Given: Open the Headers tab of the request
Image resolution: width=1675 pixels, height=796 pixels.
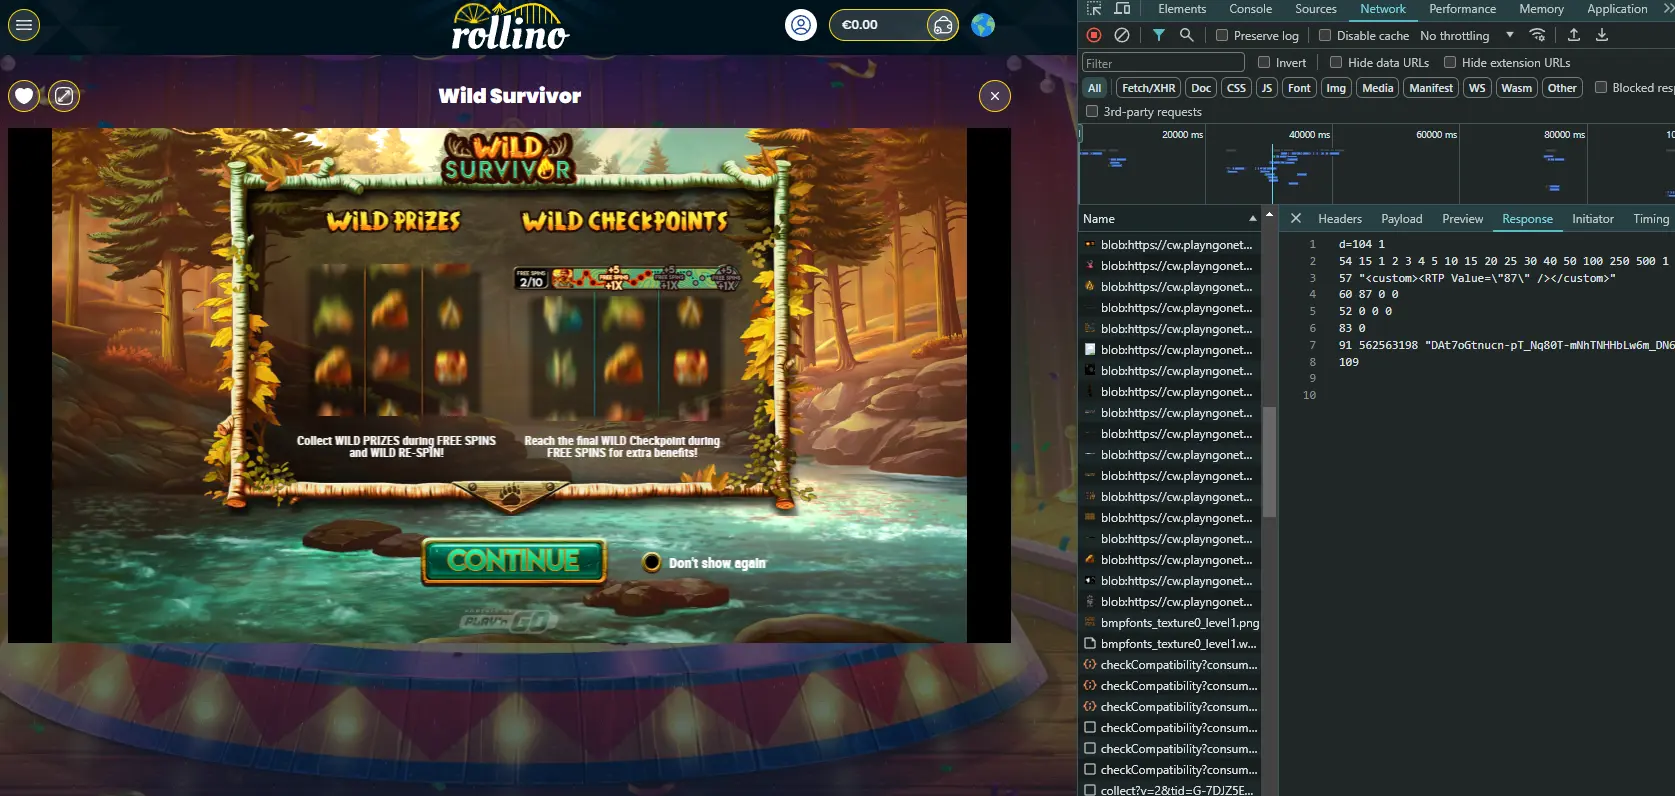Looking at the screenshot, I should (1340, 218).
